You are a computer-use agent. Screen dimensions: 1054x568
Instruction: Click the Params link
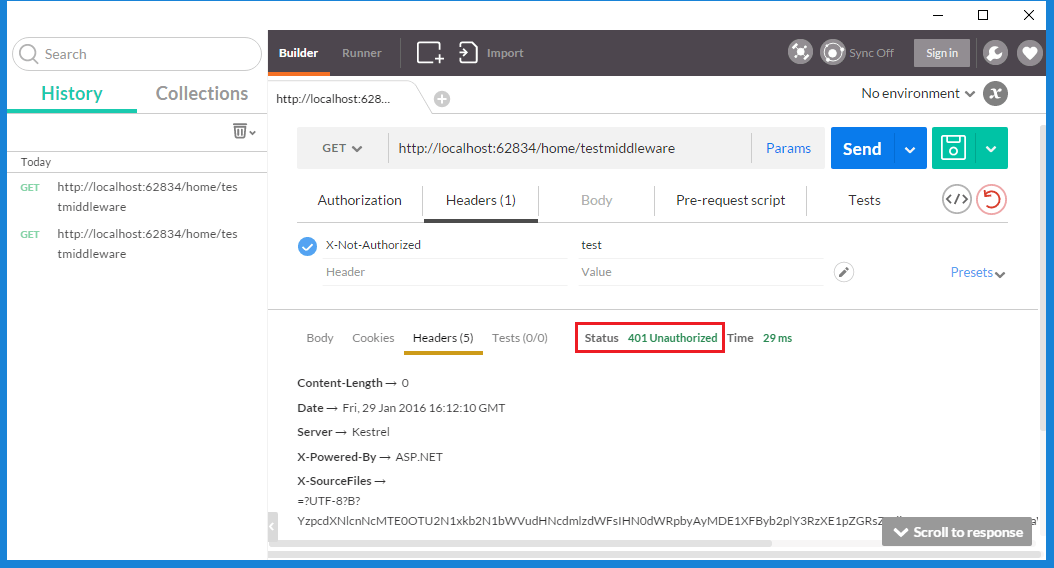788,149
